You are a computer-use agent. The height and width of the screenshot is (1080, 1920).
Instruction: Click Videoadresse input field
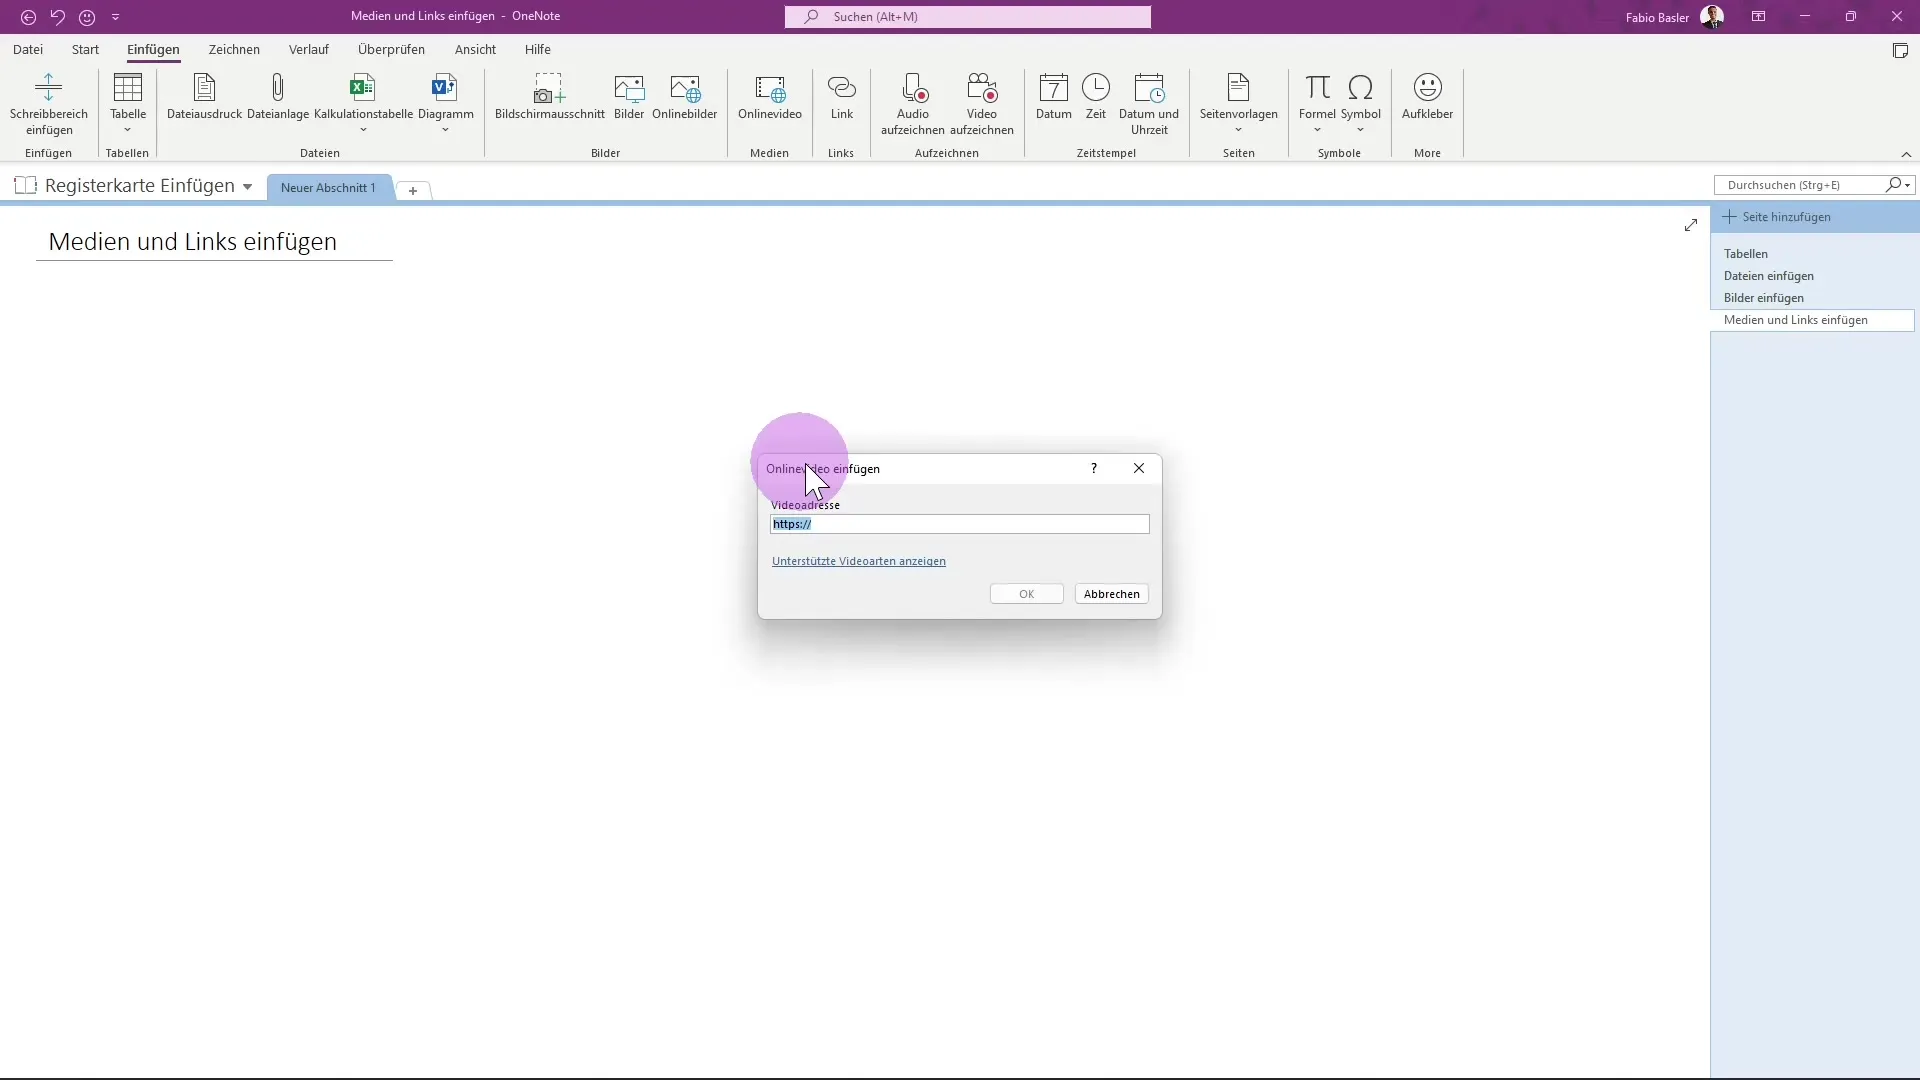pyautogui.click(x=960, y=524)
